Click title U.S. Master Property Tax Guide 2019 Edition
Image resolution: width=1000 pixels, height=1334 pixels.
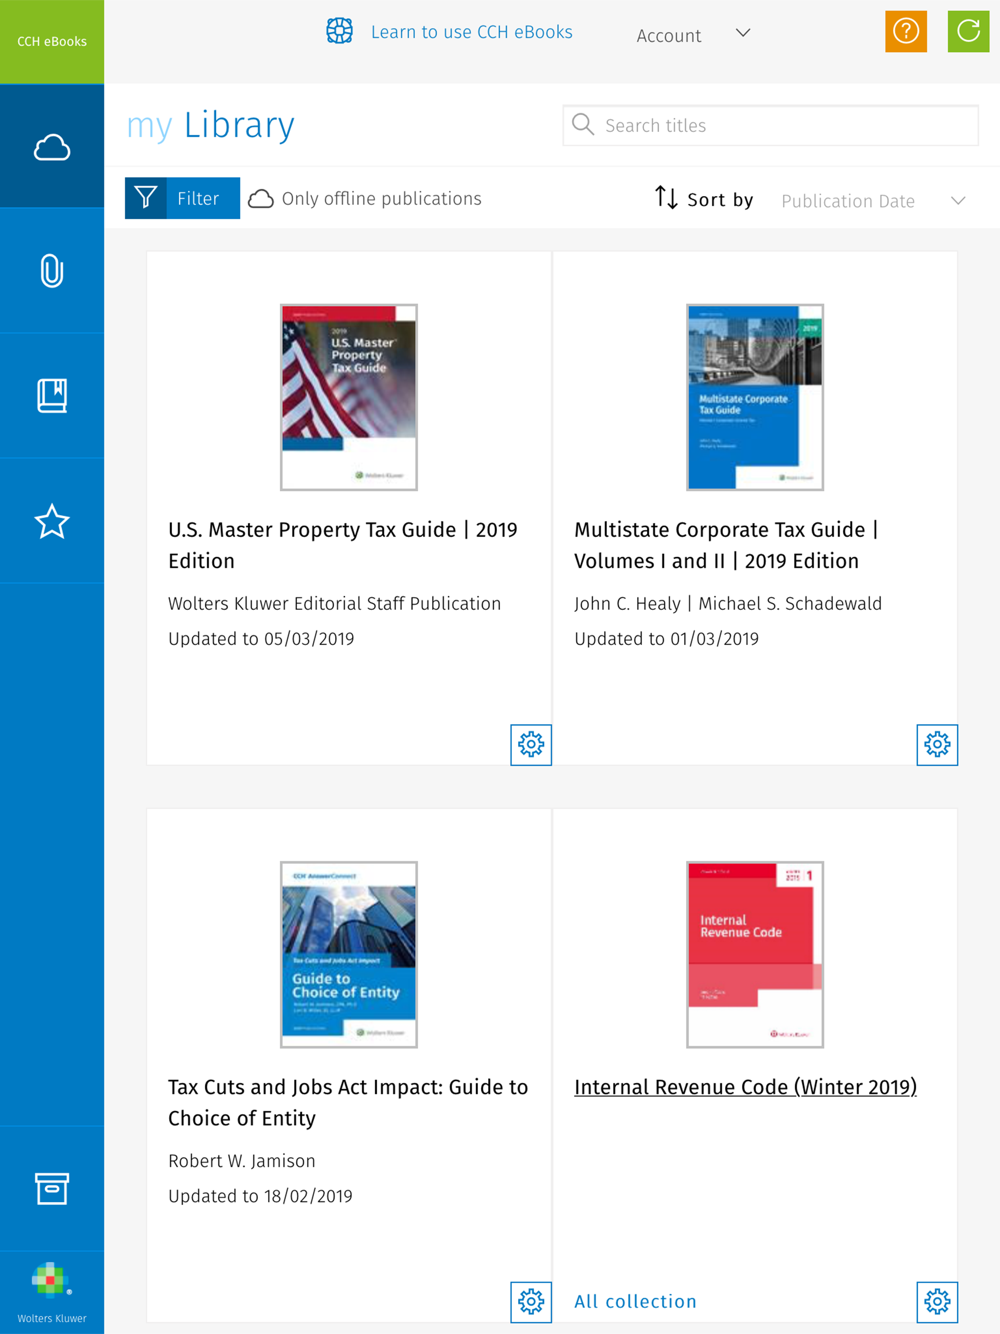pos(343,545)
